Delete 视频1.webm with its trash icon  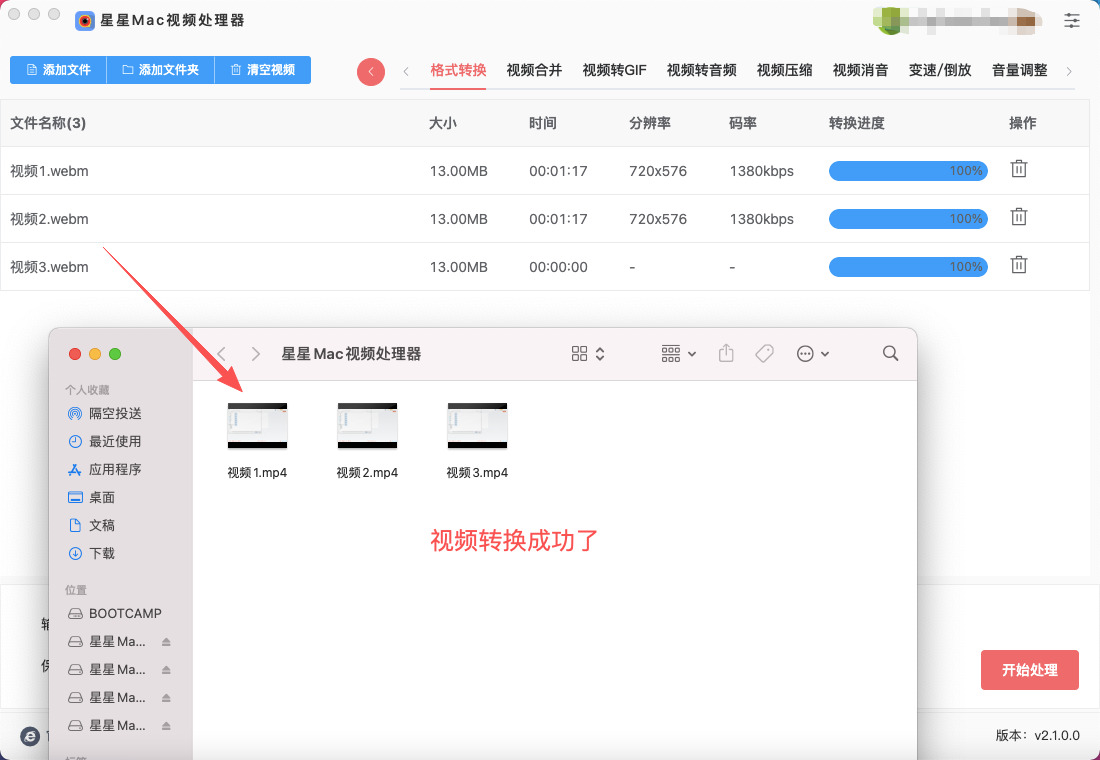pyautogui.click(x=1018, y=169)
